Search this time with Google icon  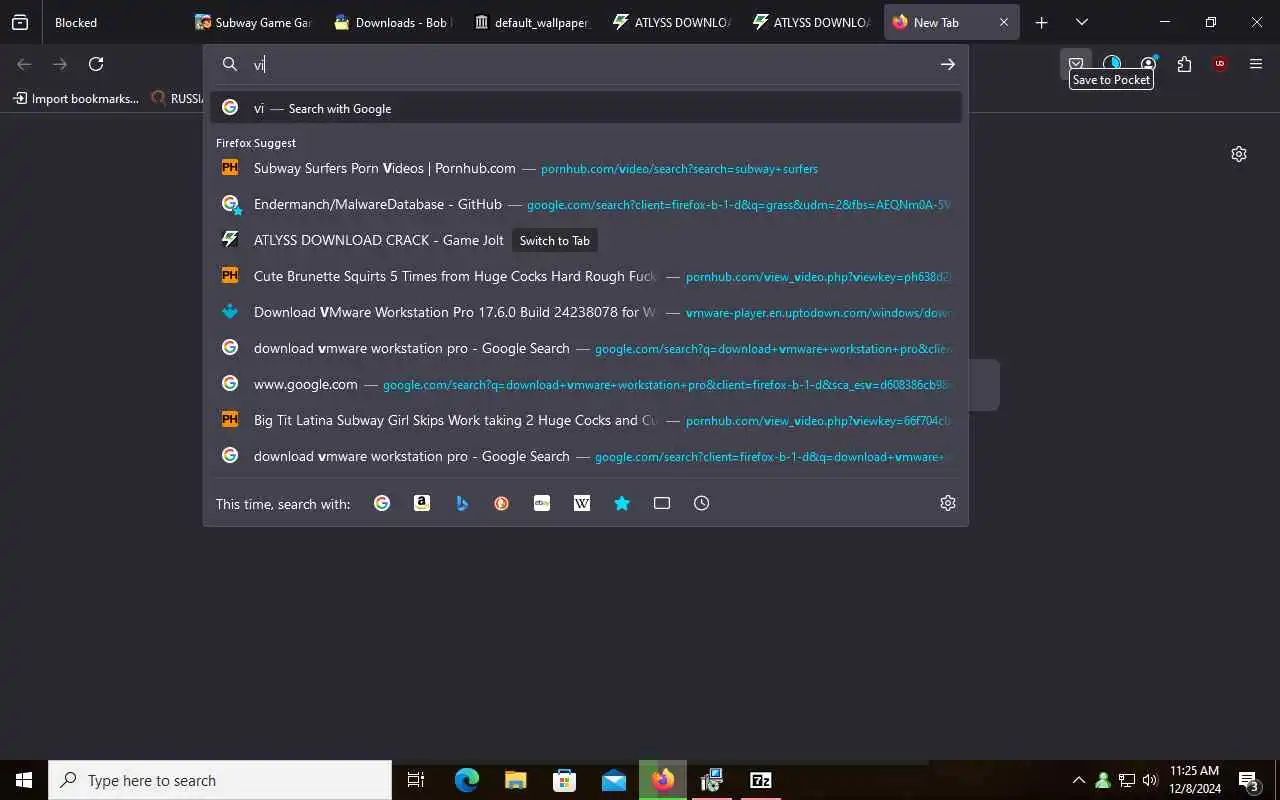tap(382, 503)
